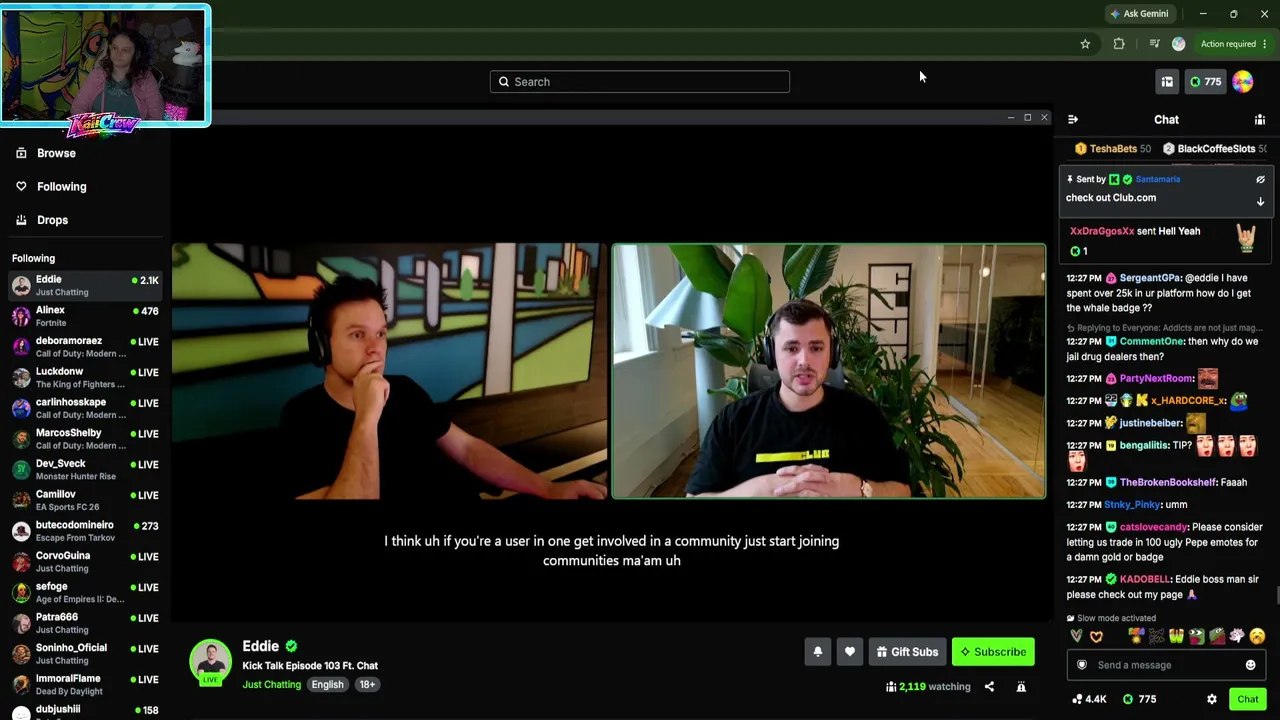This screenshot has height=720, width=1280.
Task: Open the dashboard icon in the top bar
Action: point(1167,82)
